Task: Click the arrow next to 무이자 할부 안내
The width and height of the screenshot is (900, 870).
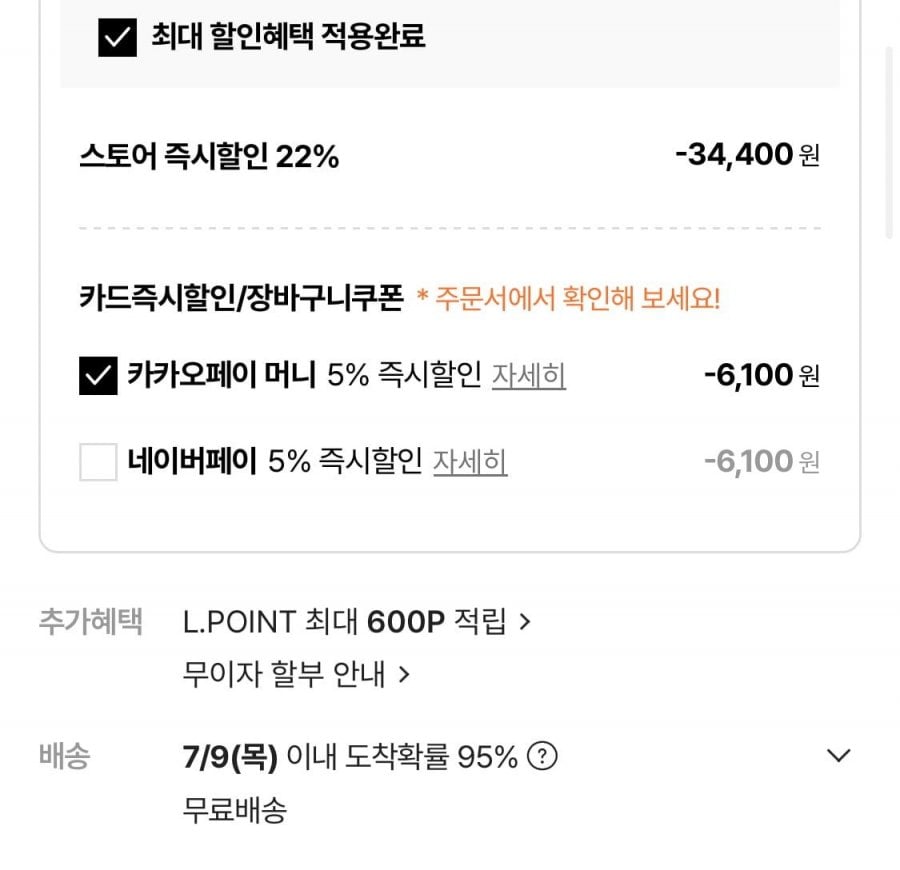Action: point(404,674)
